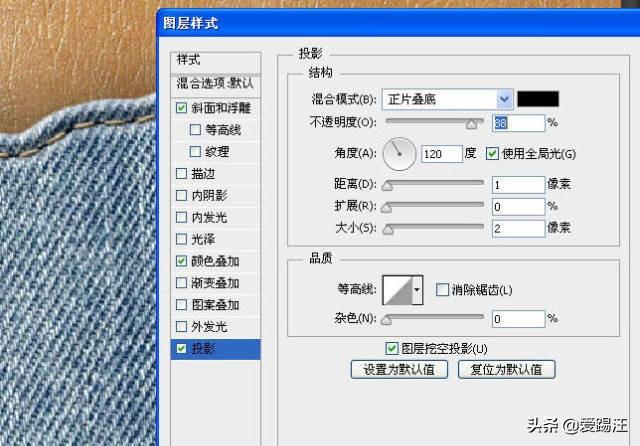Uncheck the 投影 style checkbox
640x446 pixels.
point(181,348)
